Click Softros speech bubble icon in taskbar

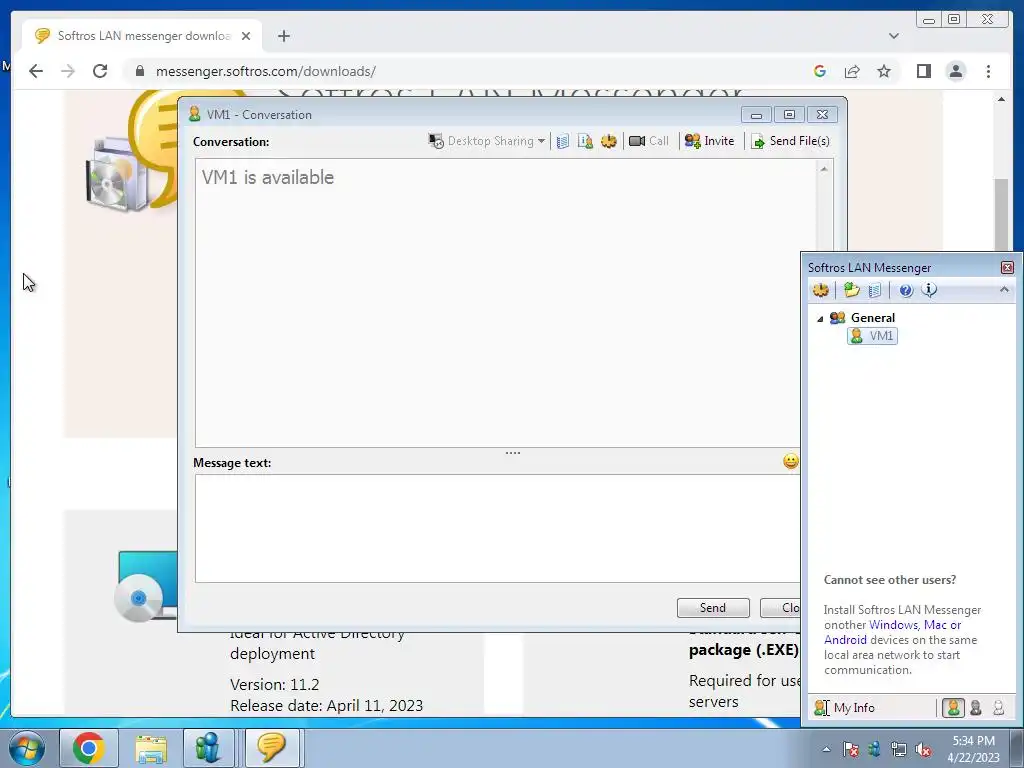click(272, 748)
